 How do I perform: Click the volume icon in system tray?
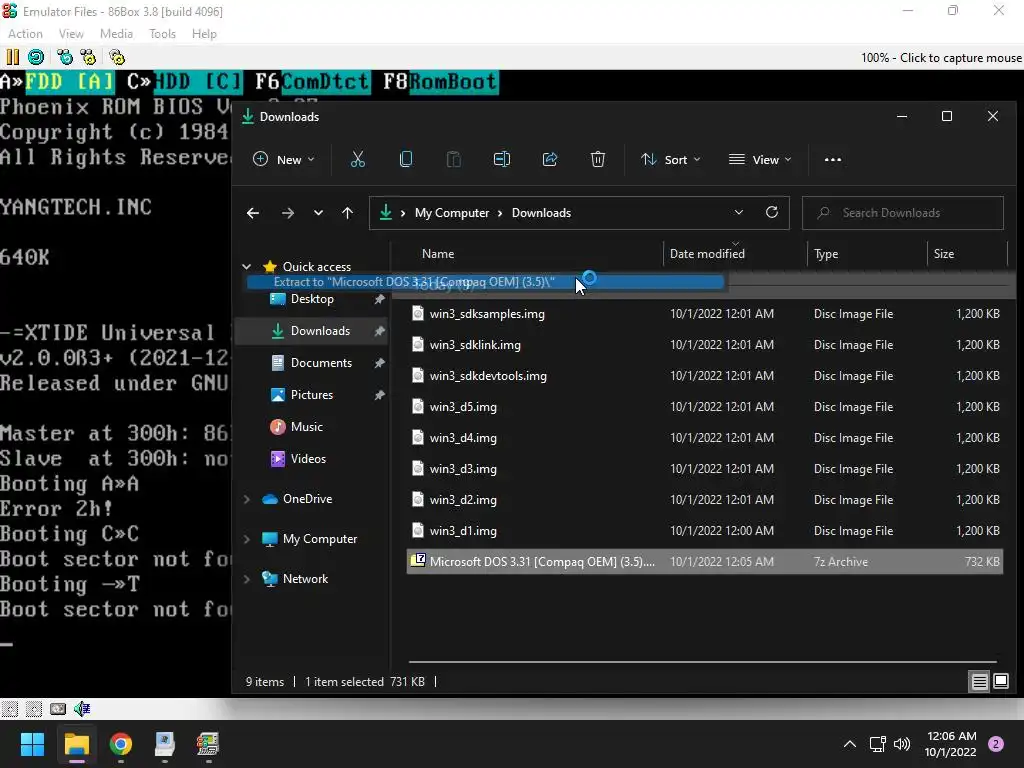(x=902, y=744)
